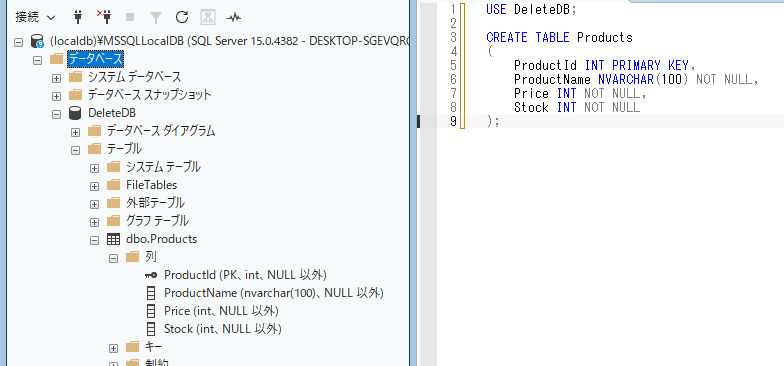The width and height of the screenshot is (784, 366).
Task: Open the 接続 connect dropdown
Action: click(35, 18)
